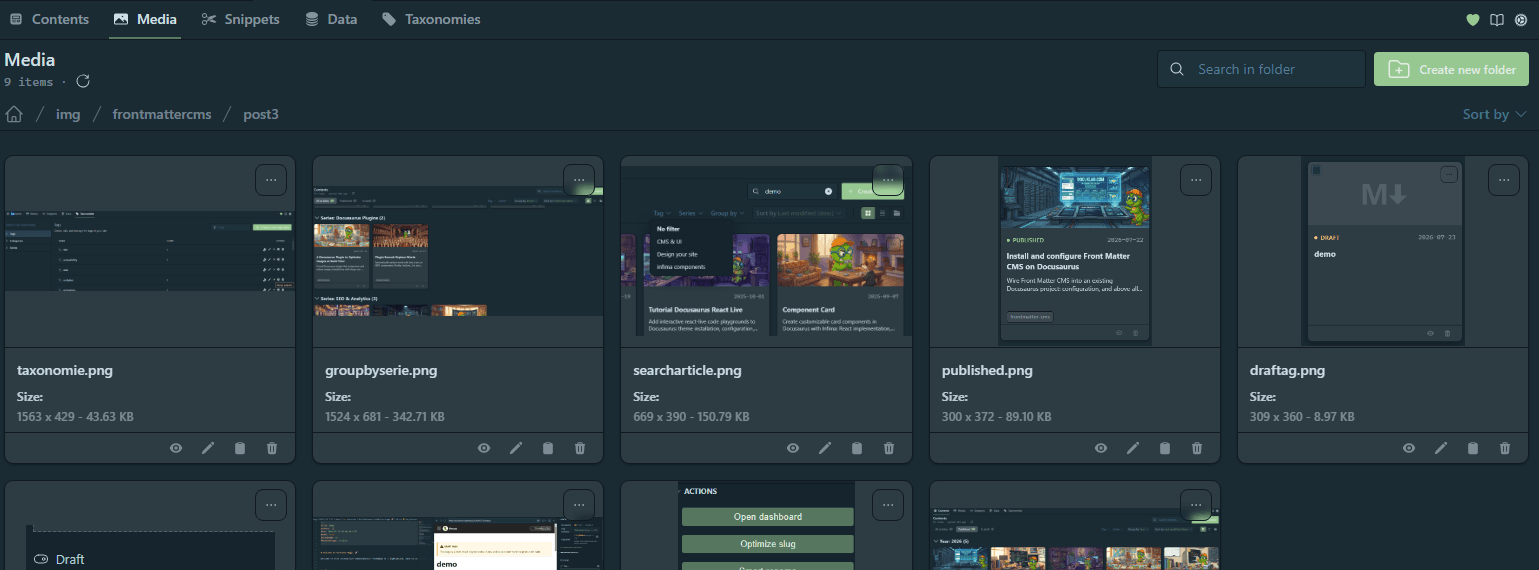Copy taxonomie.png path with the clipboard icon

(239, 448)
